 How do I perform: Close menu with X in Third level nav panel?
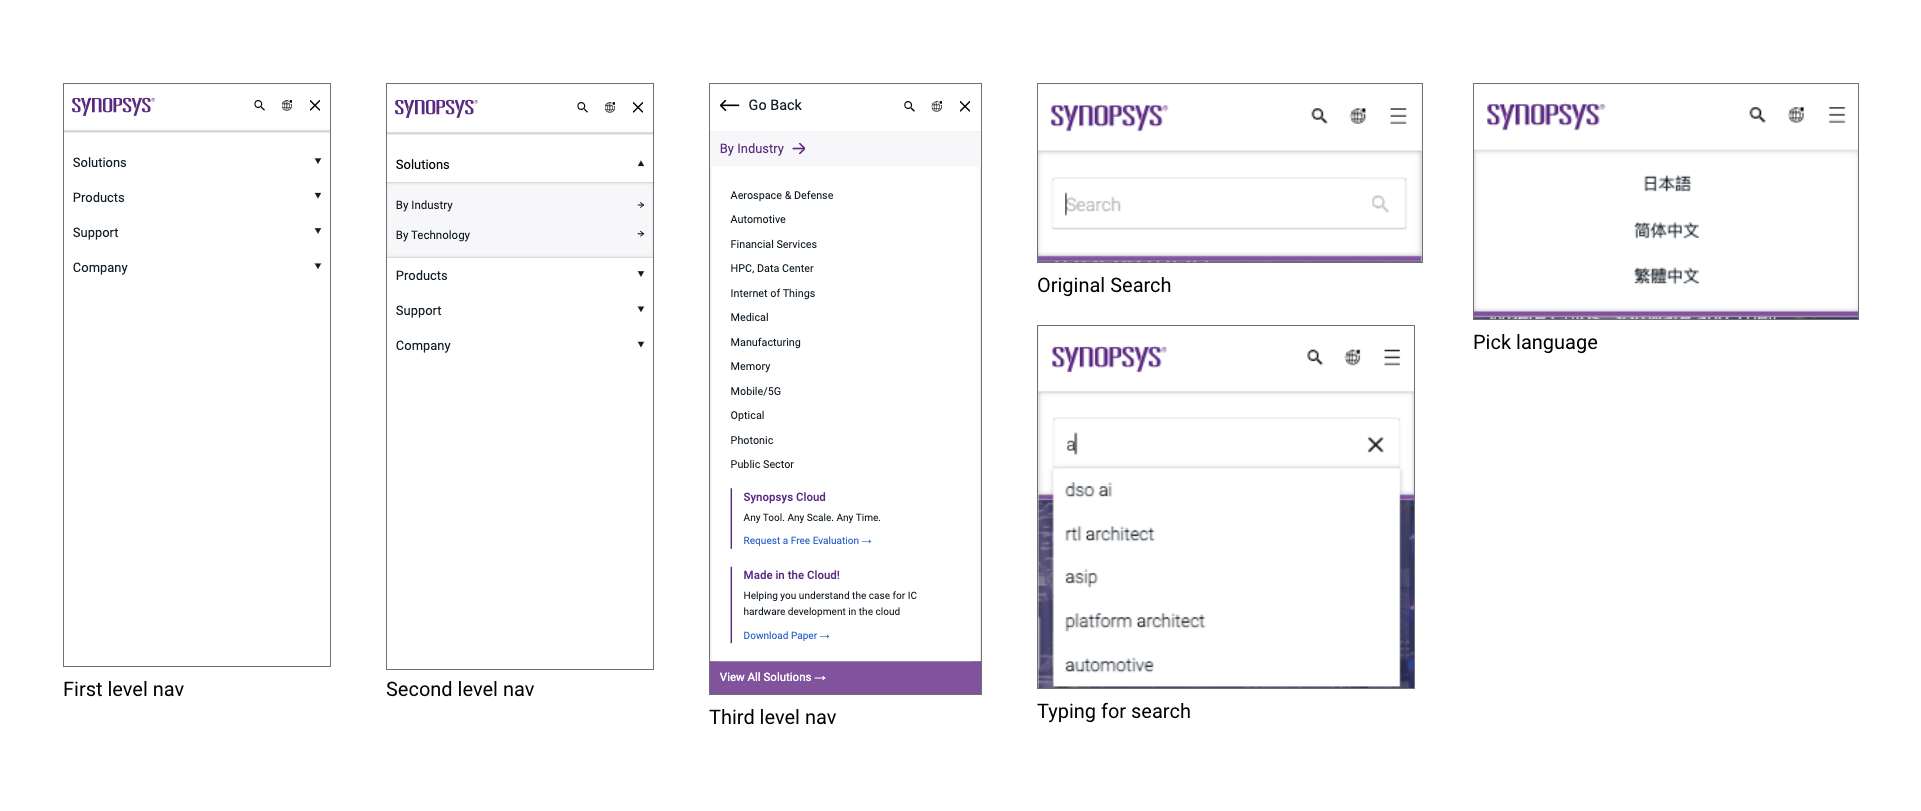[x=965, y=106]
